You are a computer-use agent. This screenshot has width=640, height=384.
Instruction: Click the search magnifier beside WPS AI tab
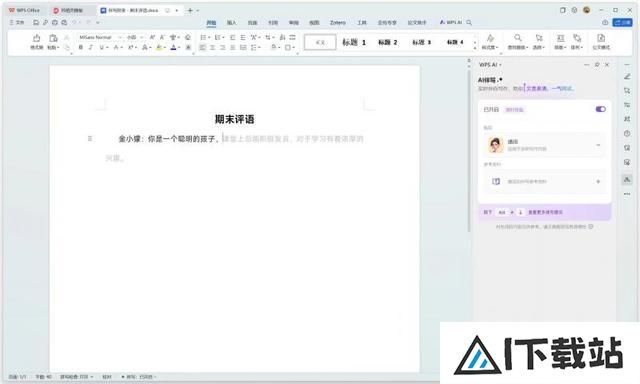coord(469,22)
